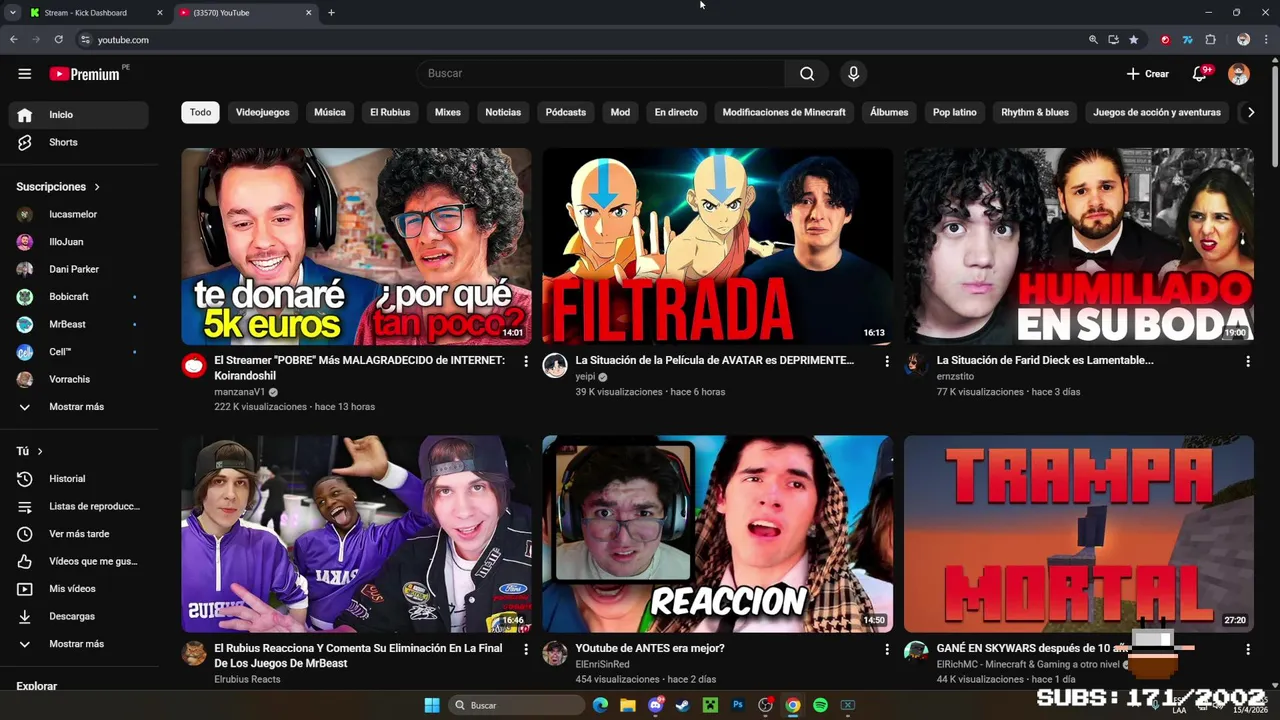Open HUMILLADO EN SU BODA thumbnail
This screenshot has width=1280, height=720.
click(1078, 246)
